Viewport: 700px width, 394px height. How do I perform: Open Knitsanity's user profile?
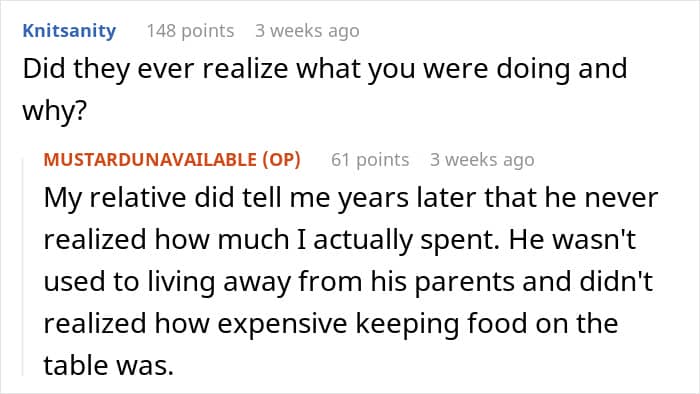pyautogui.click(x=69, y=31)
